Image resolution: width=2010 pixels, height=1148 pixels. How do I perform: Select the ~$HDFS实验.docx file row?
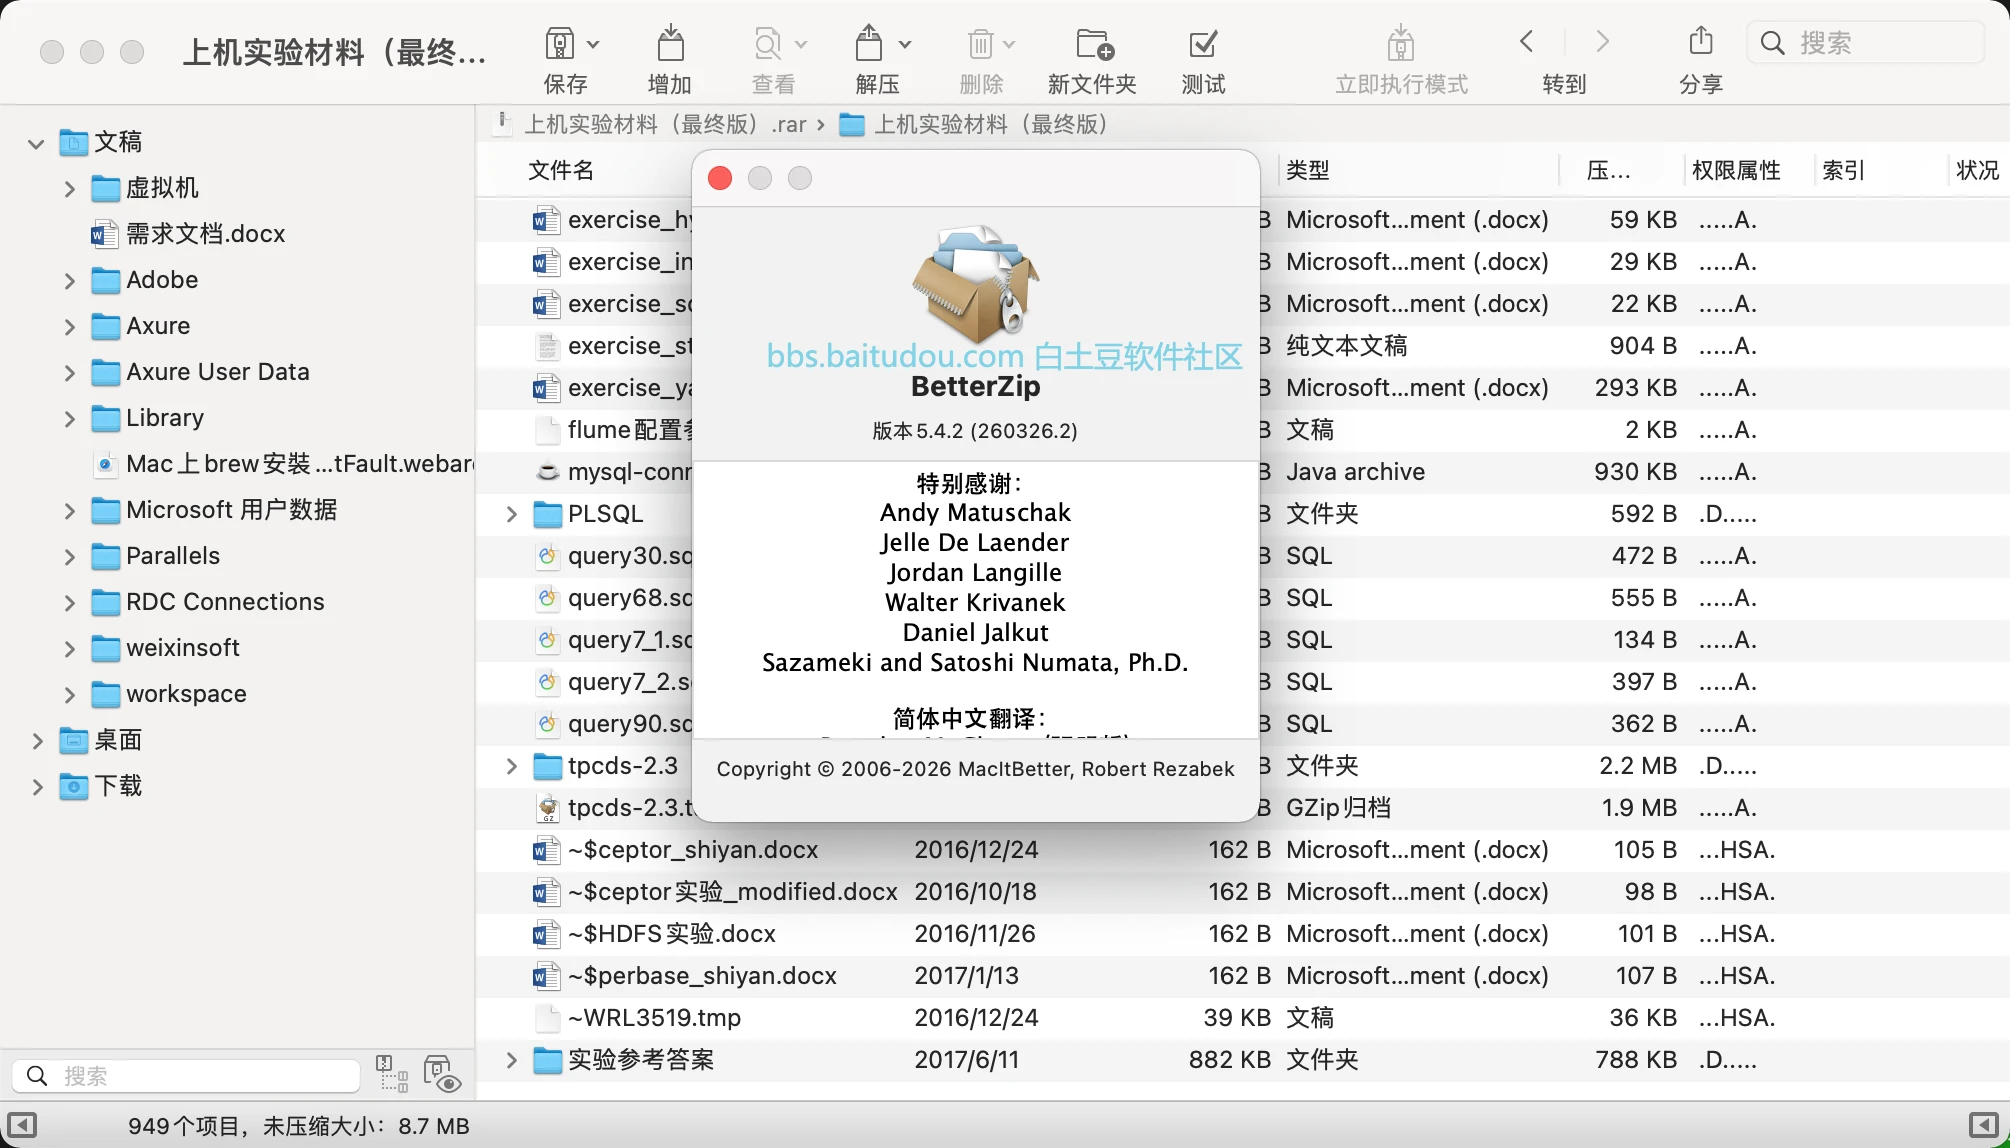tap(1242, 934)
